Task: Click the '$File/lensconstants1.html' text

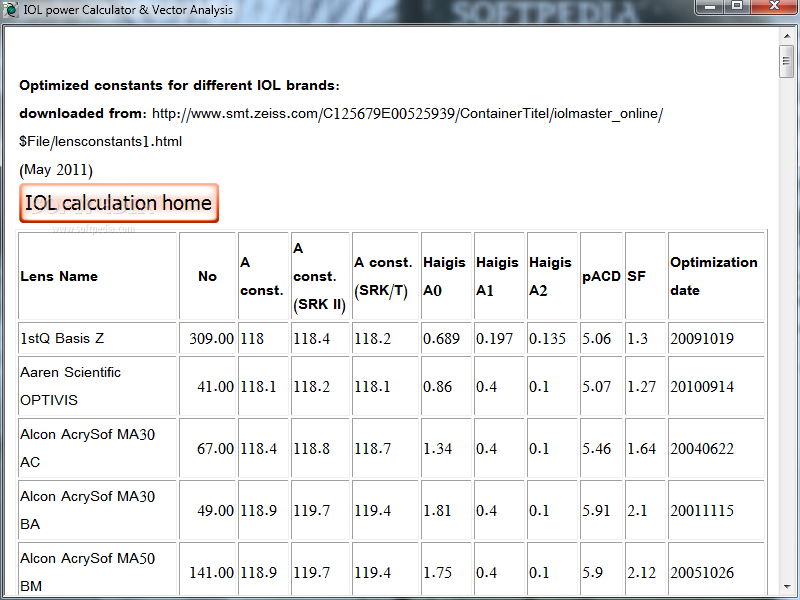Action: [101, 141]
